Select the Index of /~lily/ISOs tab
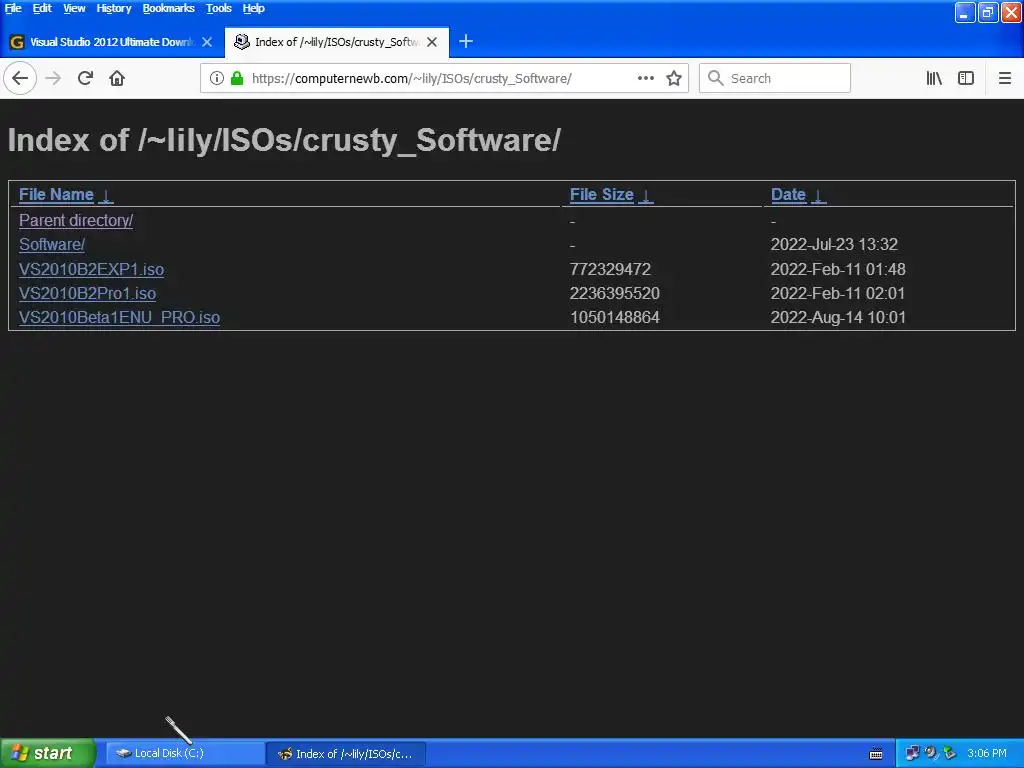This screenshot has width=1024, height=768. [x=336, y=42]
